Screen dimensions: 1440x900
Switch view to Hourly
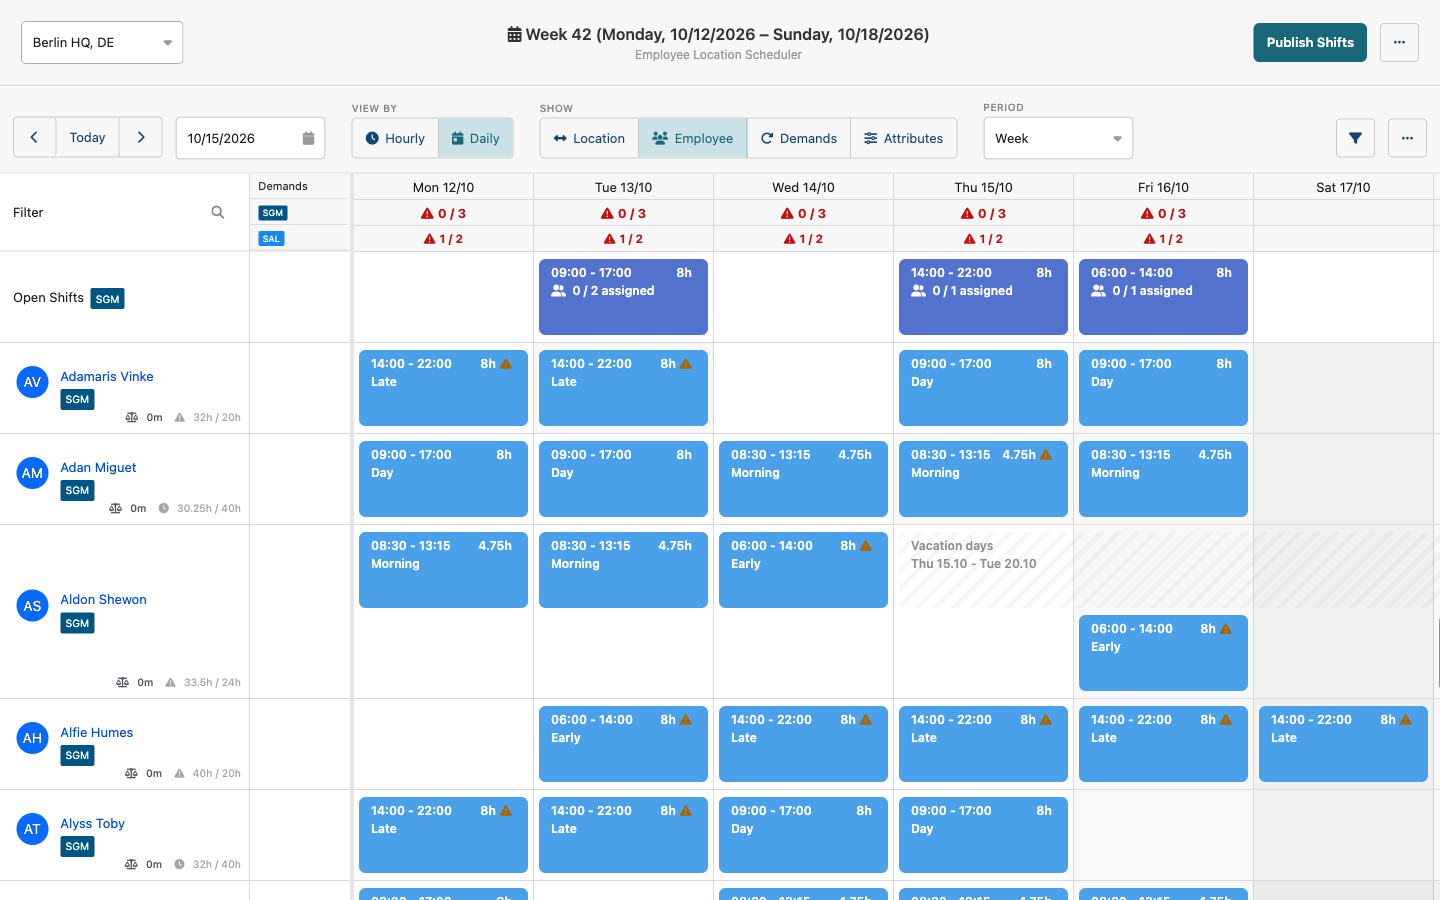click(x=395, y=138)
